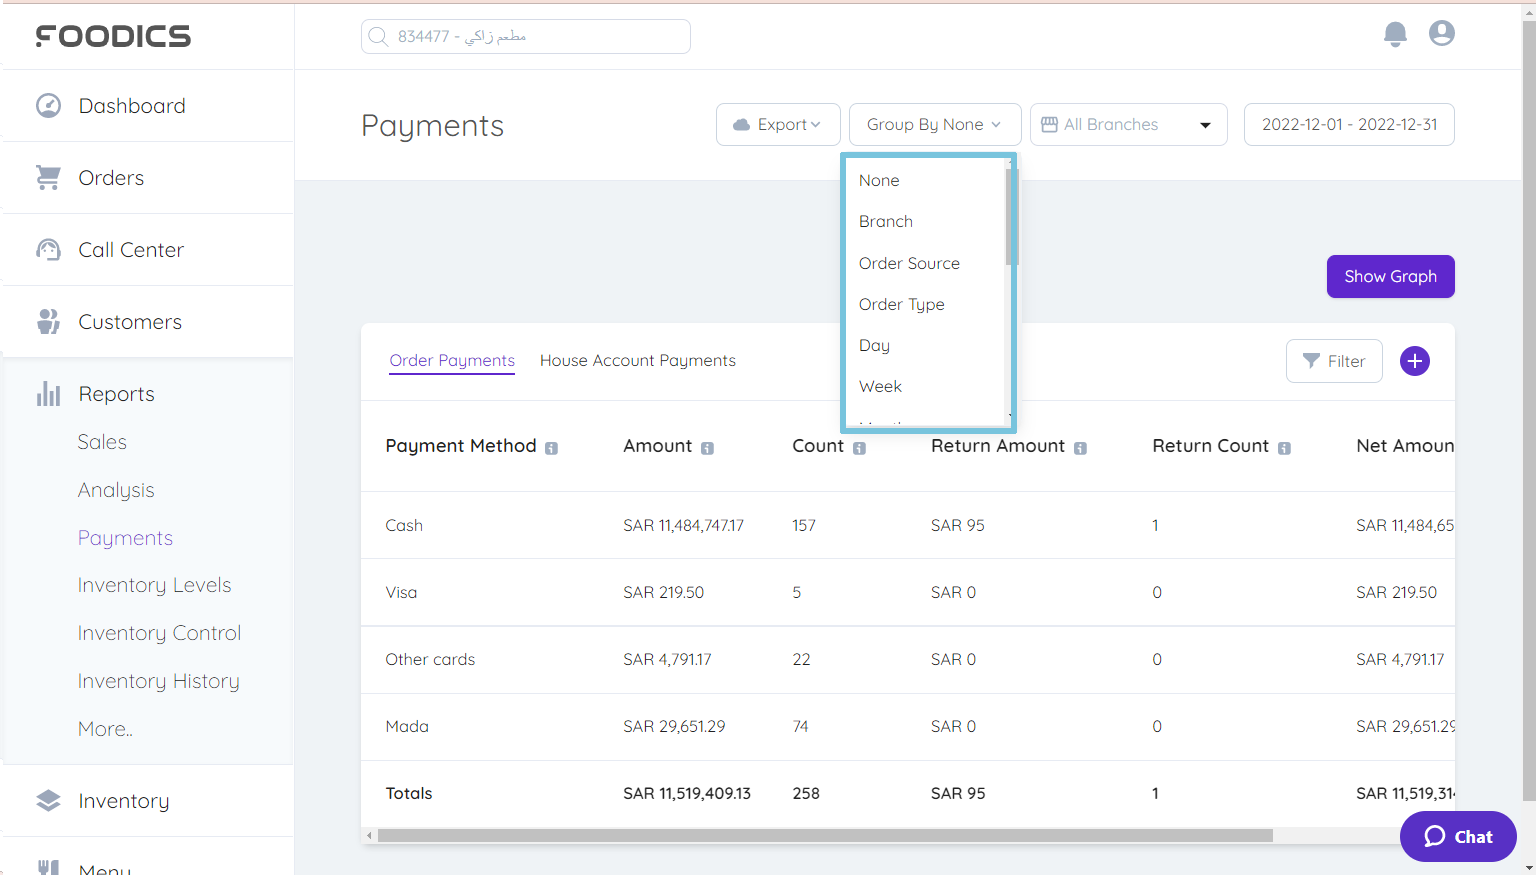Screen dimensions: 1536x875
Task: Switch to House Account Payments tab
Action: (x=637, y=360)
